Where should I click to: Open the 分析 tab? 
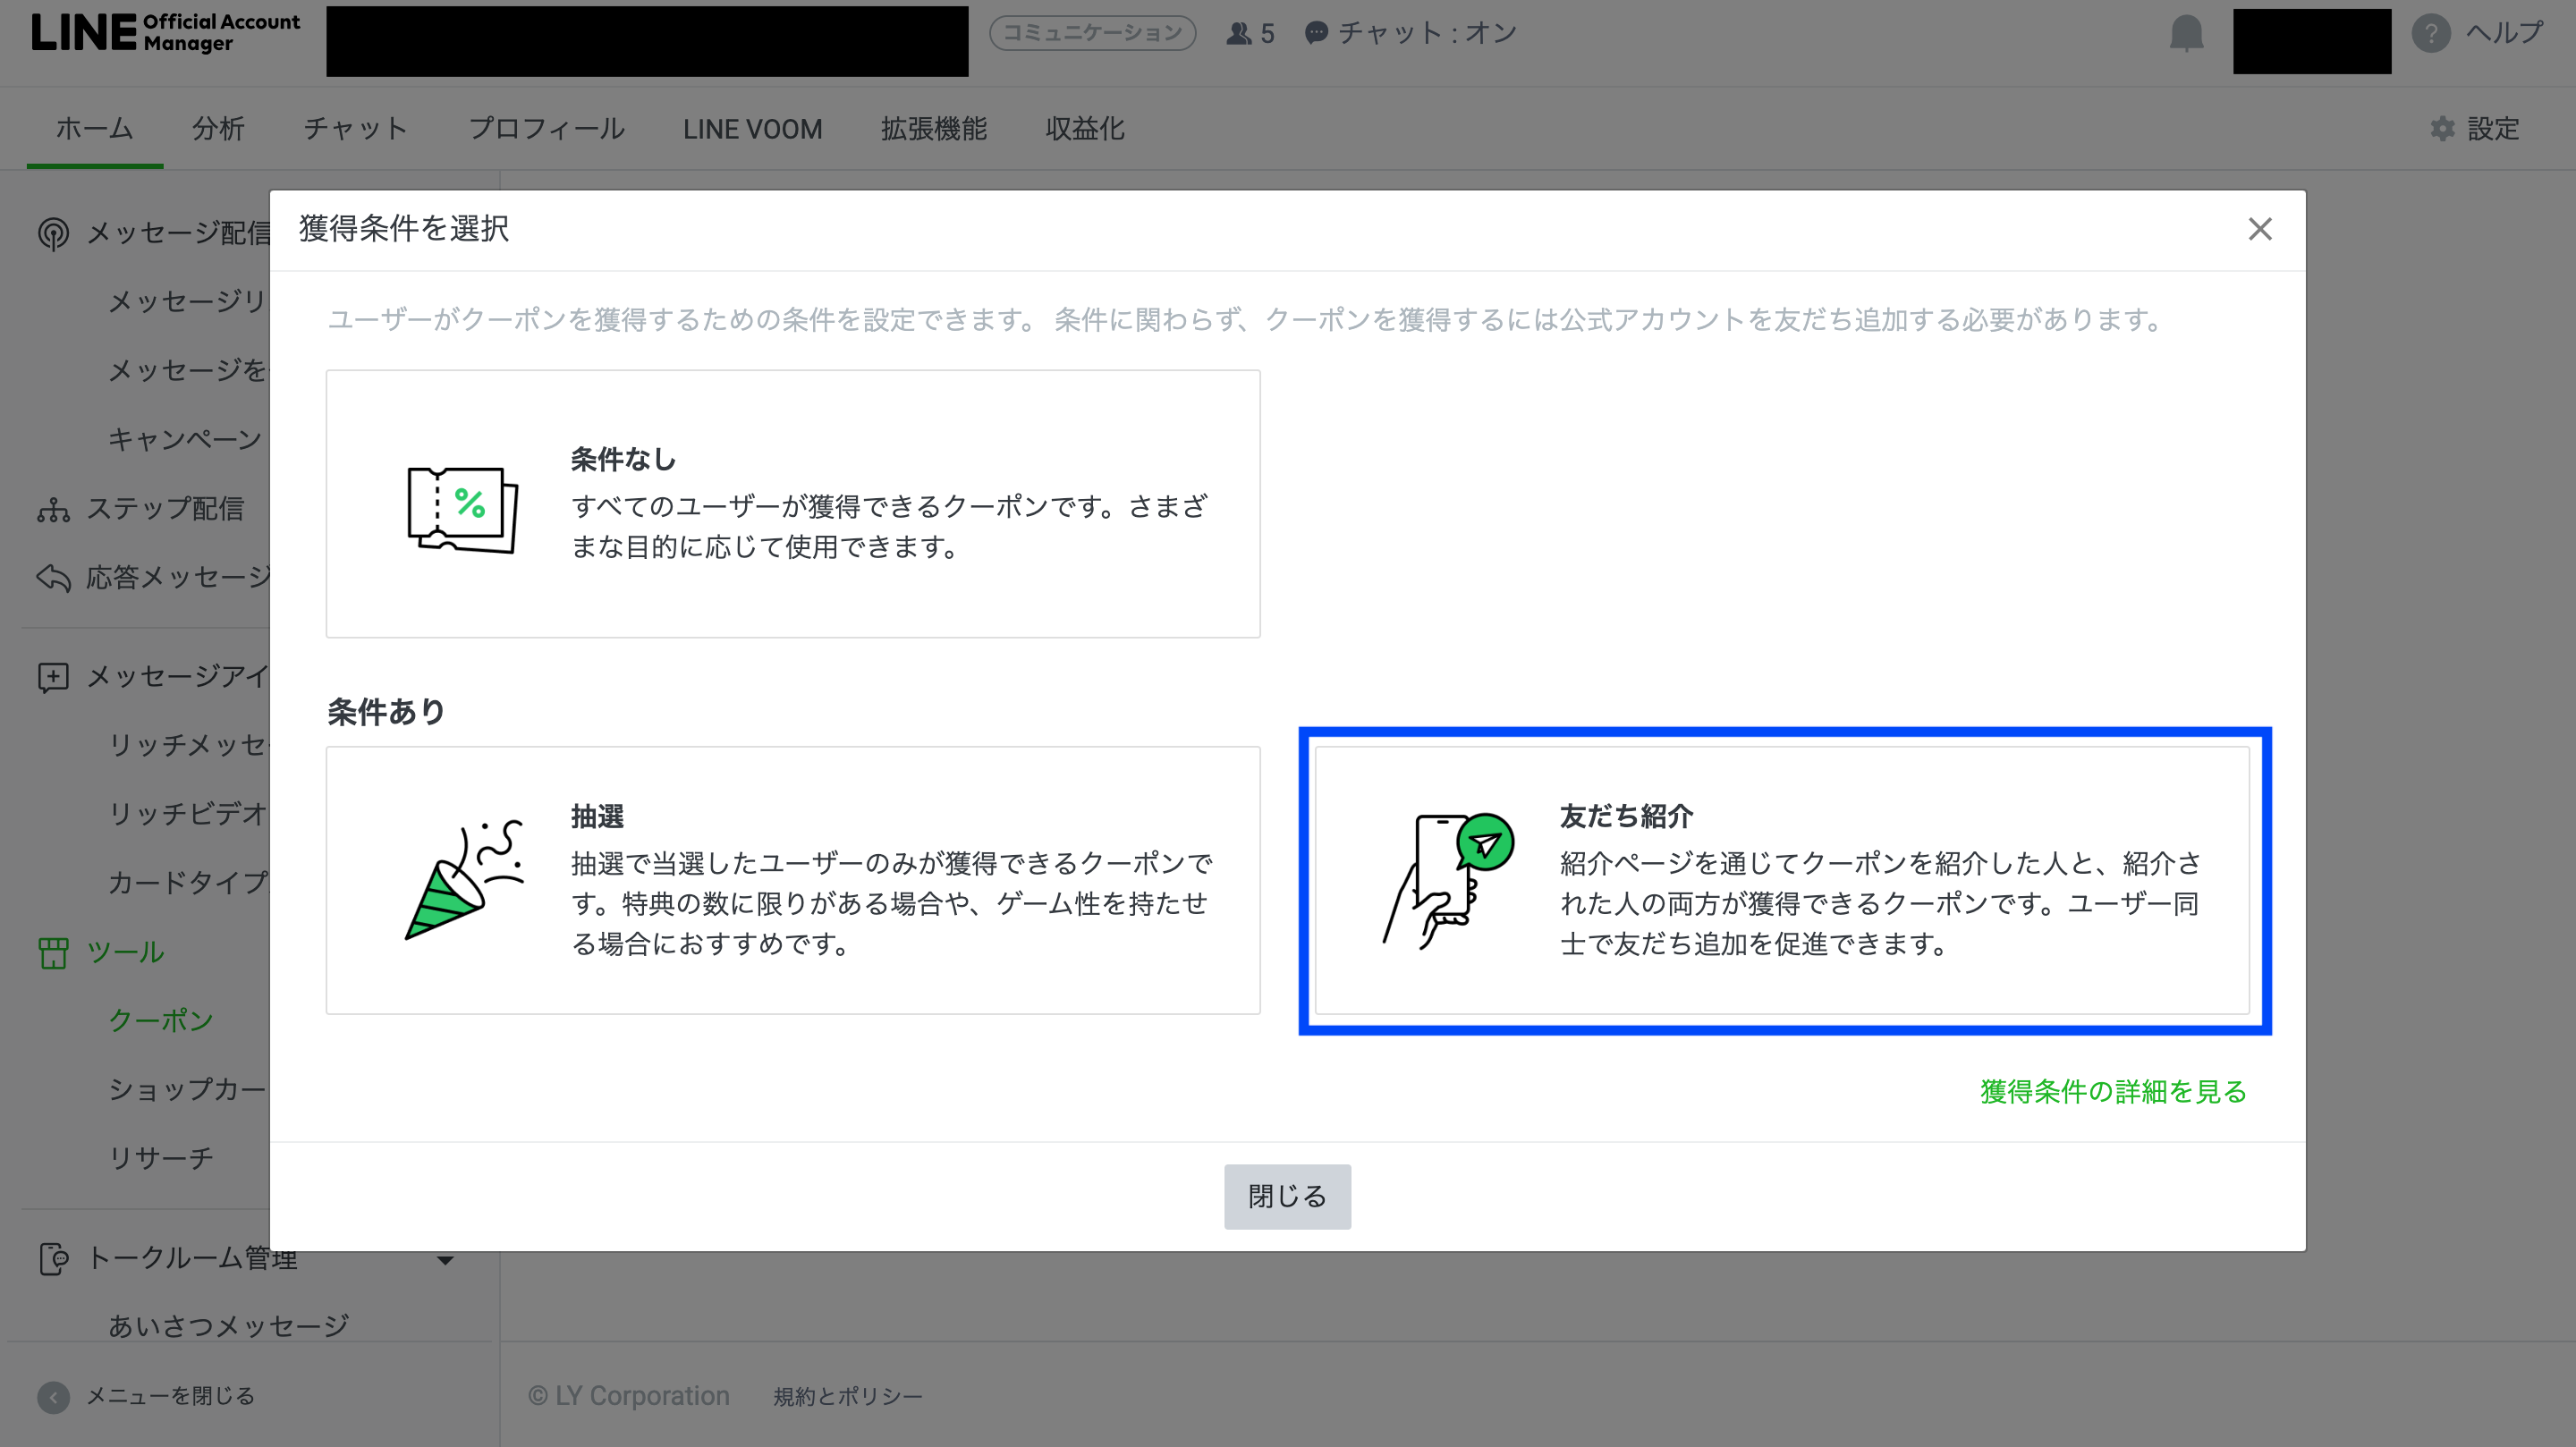click(218, 129)
